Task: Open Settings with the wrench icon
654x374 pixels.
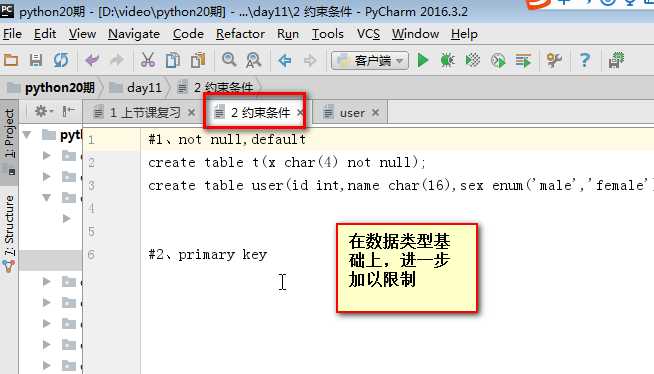Action: click(x=554, y=61)
